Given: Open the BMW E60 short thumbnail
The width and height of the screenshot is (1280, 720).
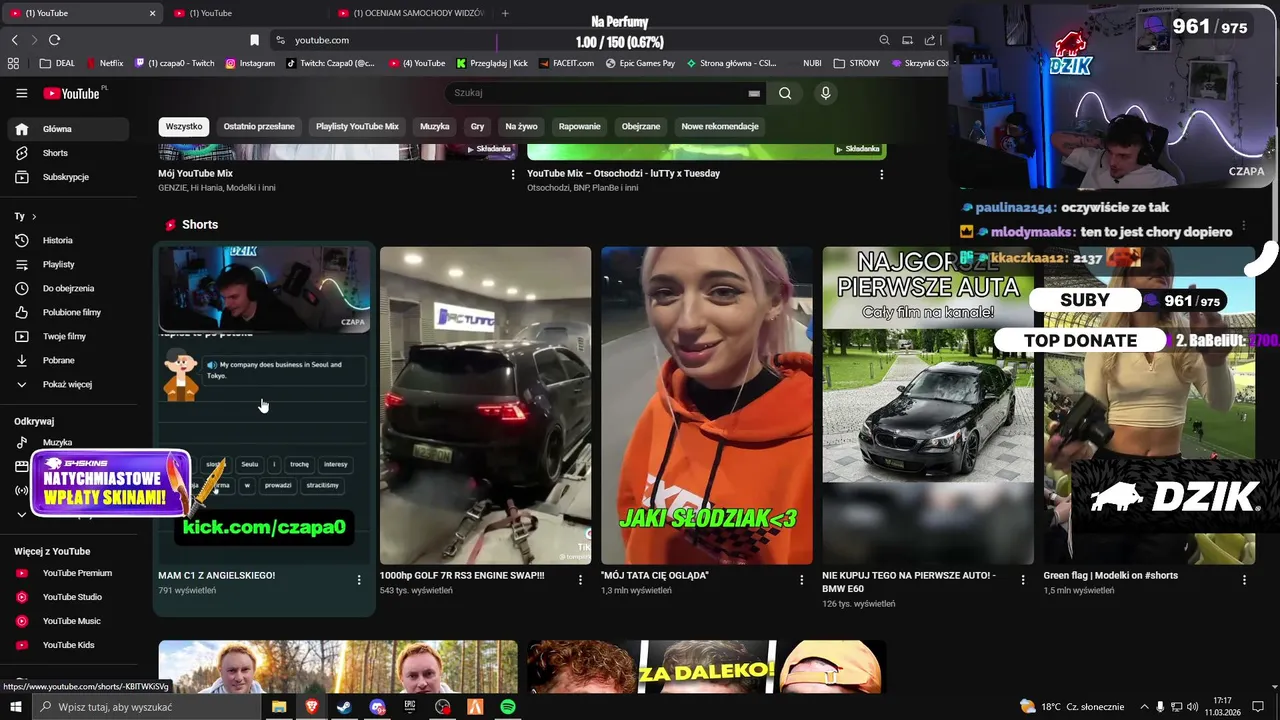Looking at the screenshot, I should tap(928, 406).
